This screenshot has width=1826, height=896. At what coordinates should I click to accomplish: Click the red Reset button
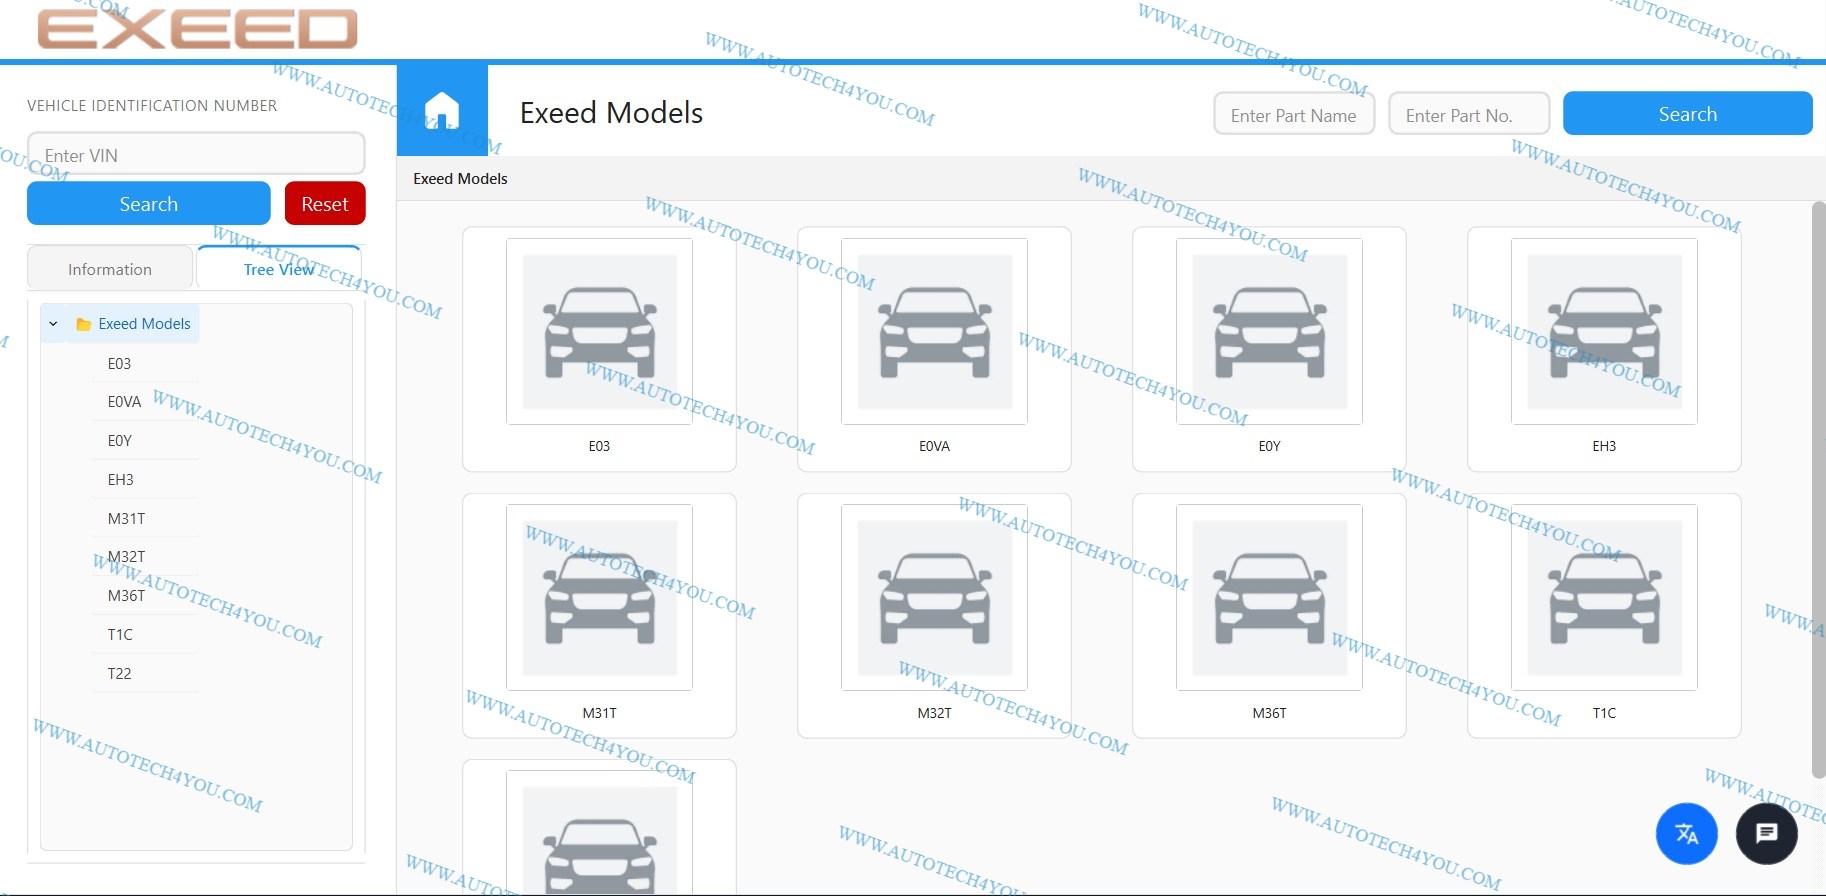click(x=325, y=204)
